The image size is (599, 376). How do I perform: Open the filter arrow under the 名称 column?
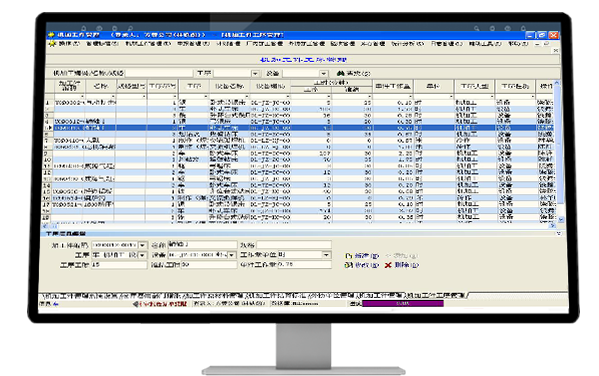(x=113, y=96)
